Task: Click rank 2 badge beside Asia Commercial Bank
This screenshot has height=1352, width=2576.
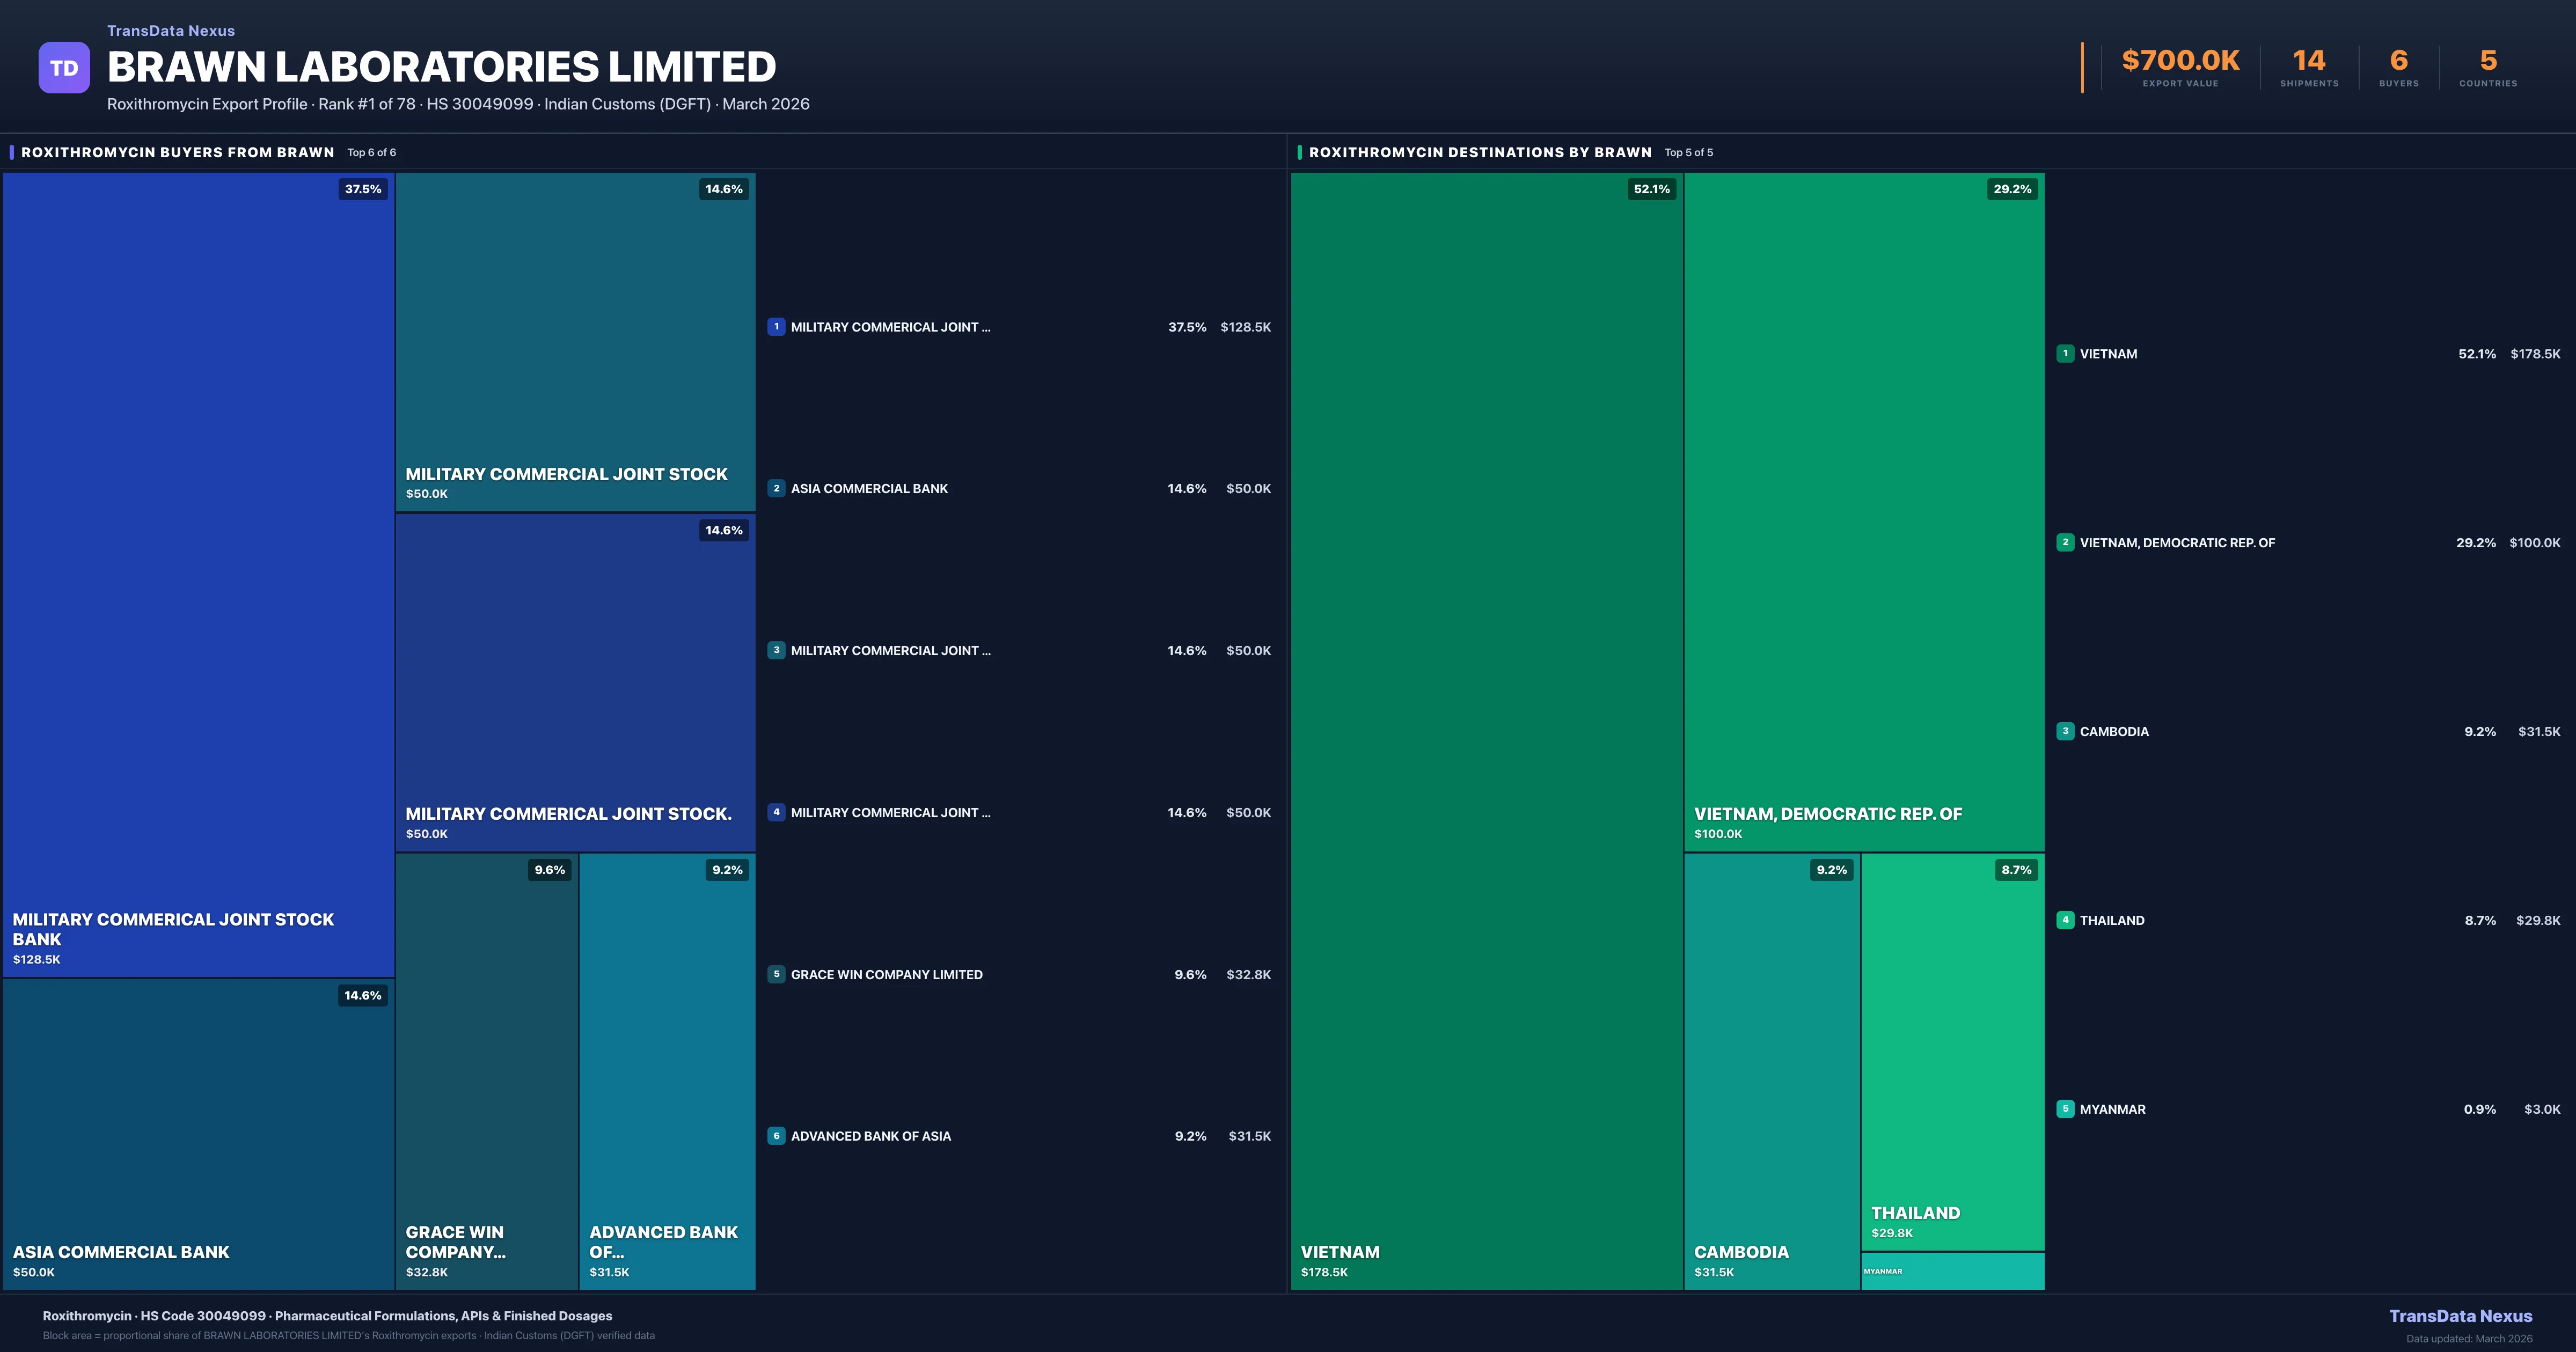Action: pyautogui.click(x=776, y=488)
